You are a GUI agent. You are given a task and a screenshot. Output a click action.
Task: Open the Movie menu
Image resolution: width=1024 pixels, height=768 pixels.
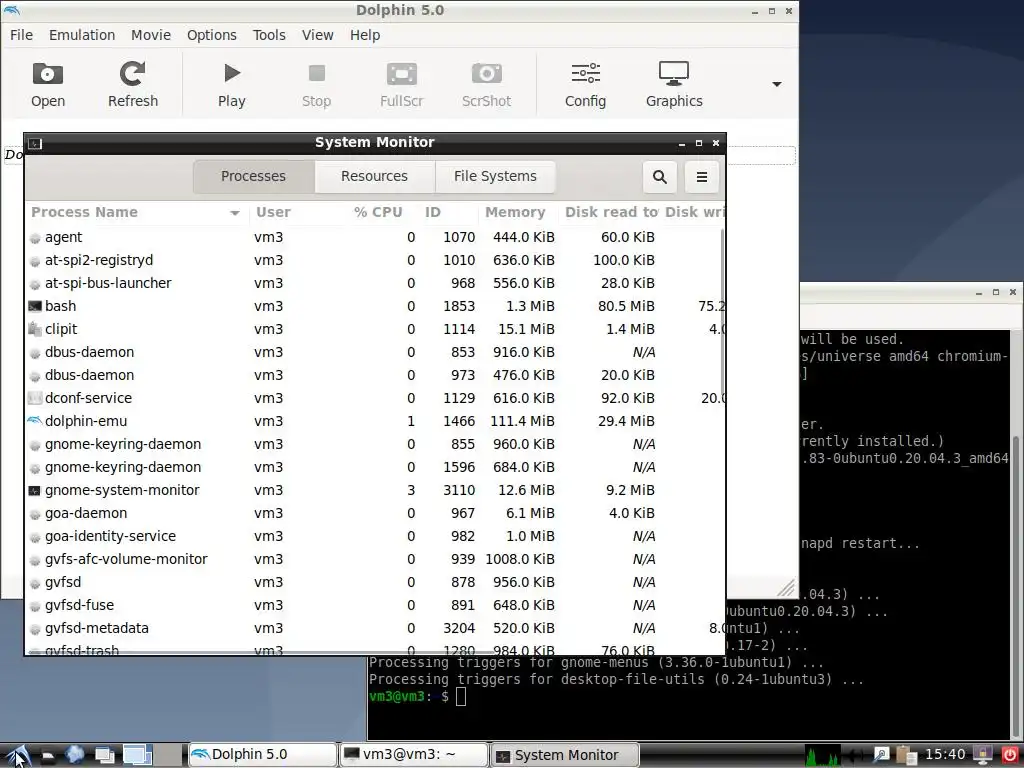pyautogui.click(x=151, y=35)
